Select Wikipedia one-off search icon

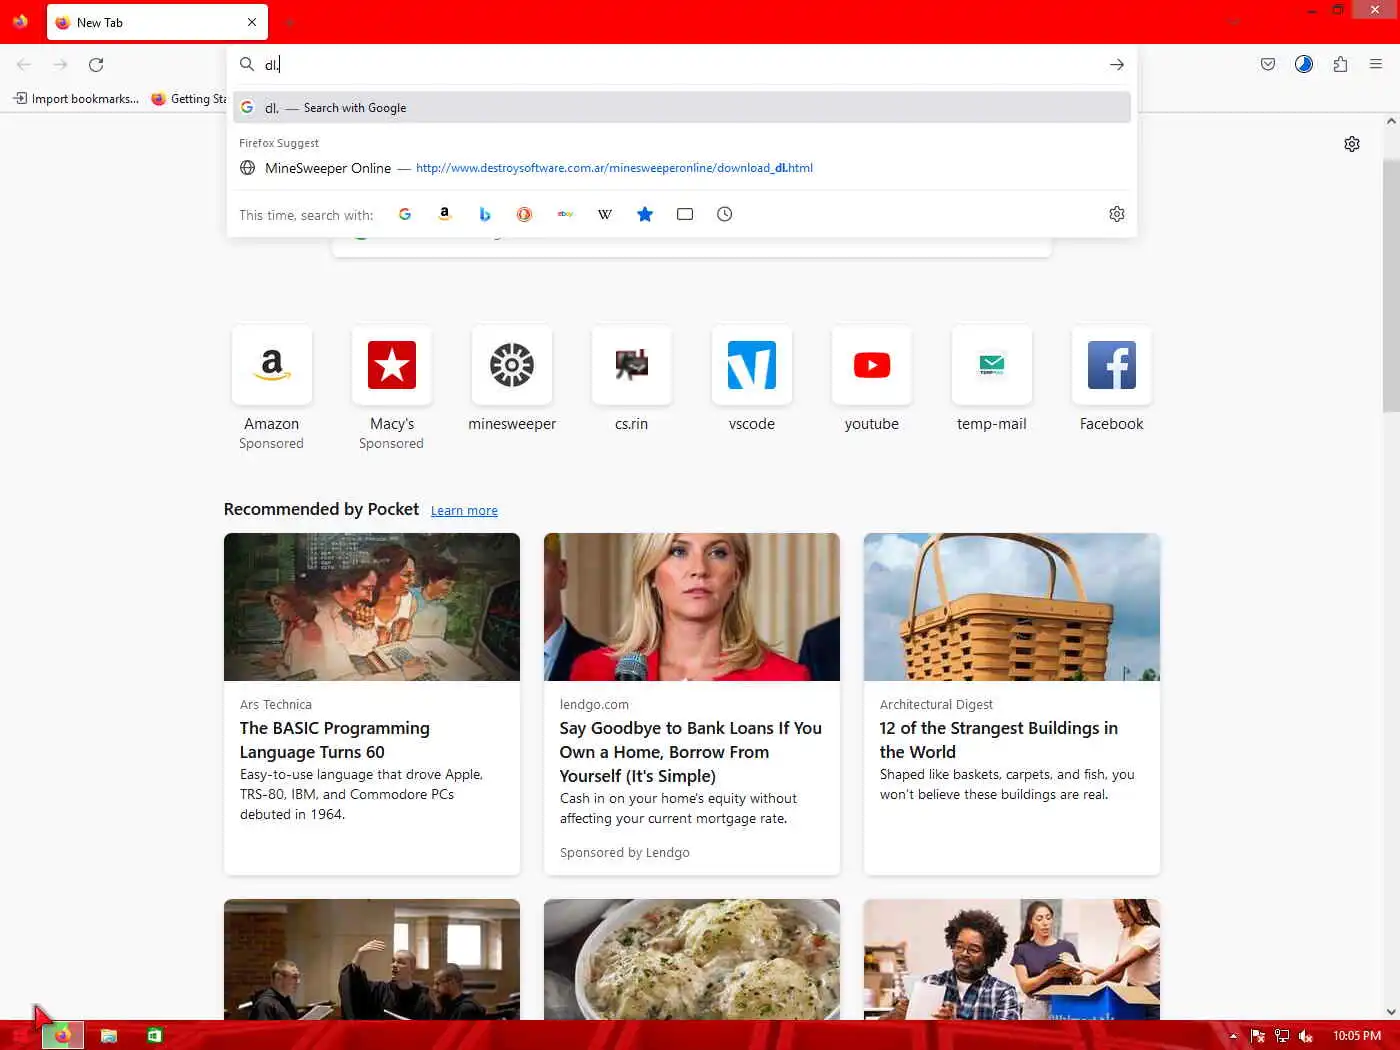(605, 214)
